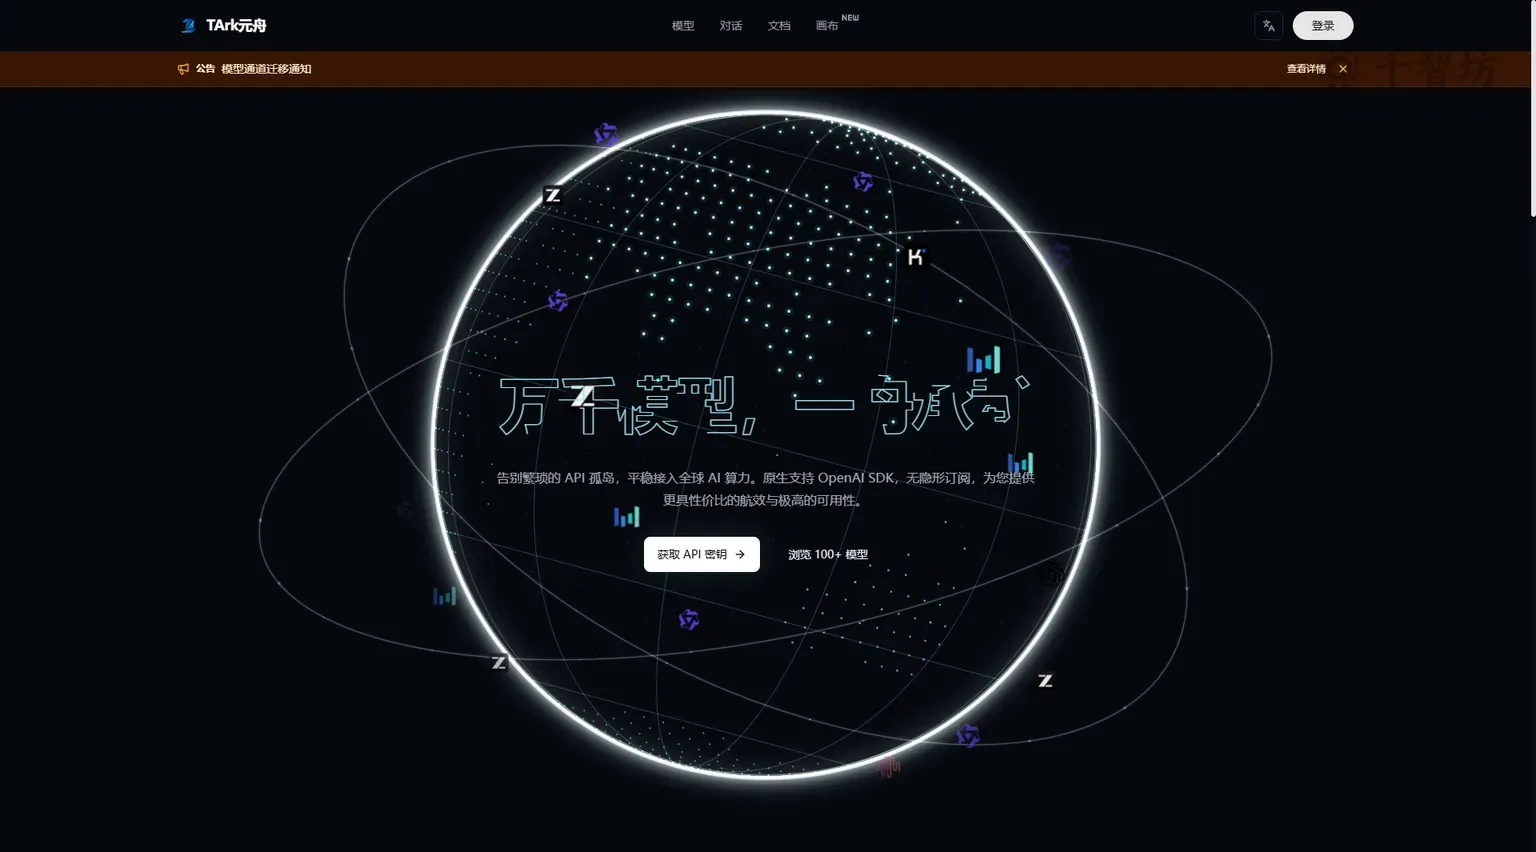Click the Z logo at globe's upper-left edge
1536x852 pixels.
point(552,195)
